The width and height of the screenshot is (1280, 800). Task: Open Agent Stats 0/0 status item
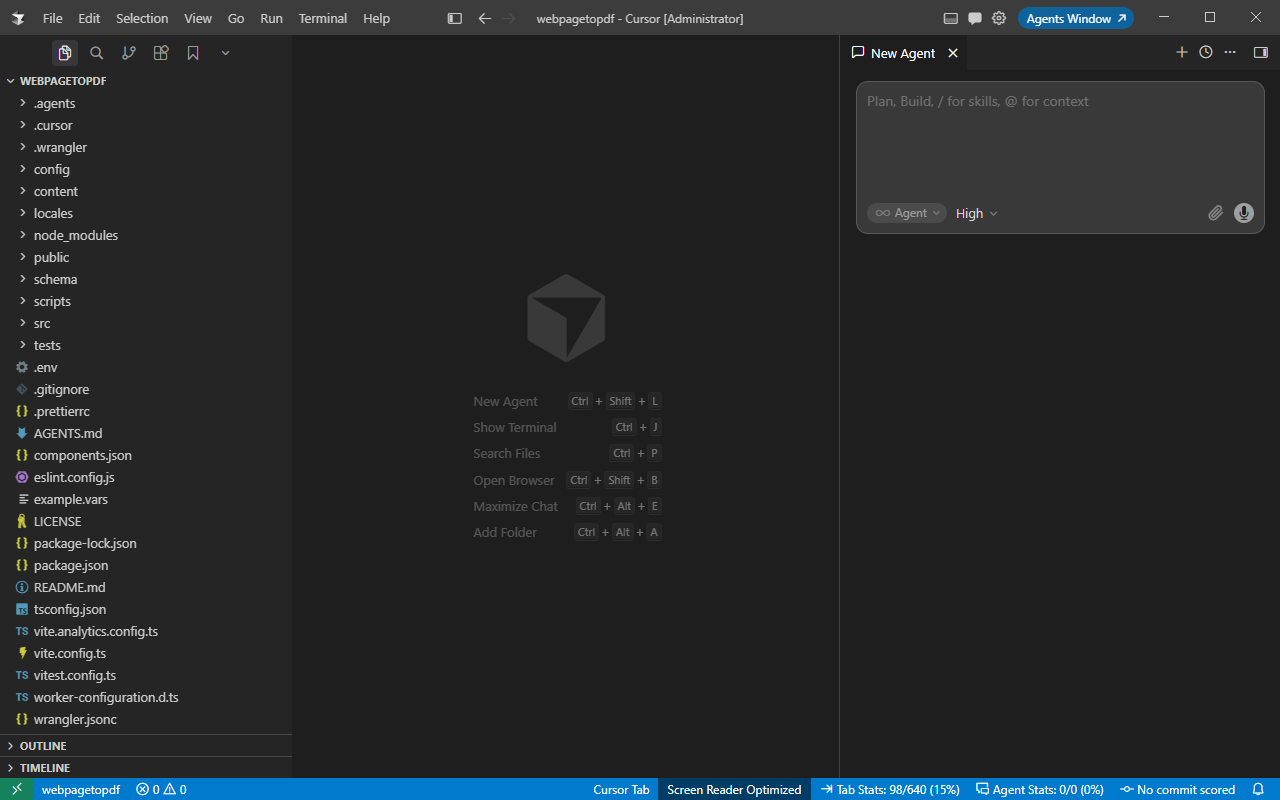pos(1040,789)
